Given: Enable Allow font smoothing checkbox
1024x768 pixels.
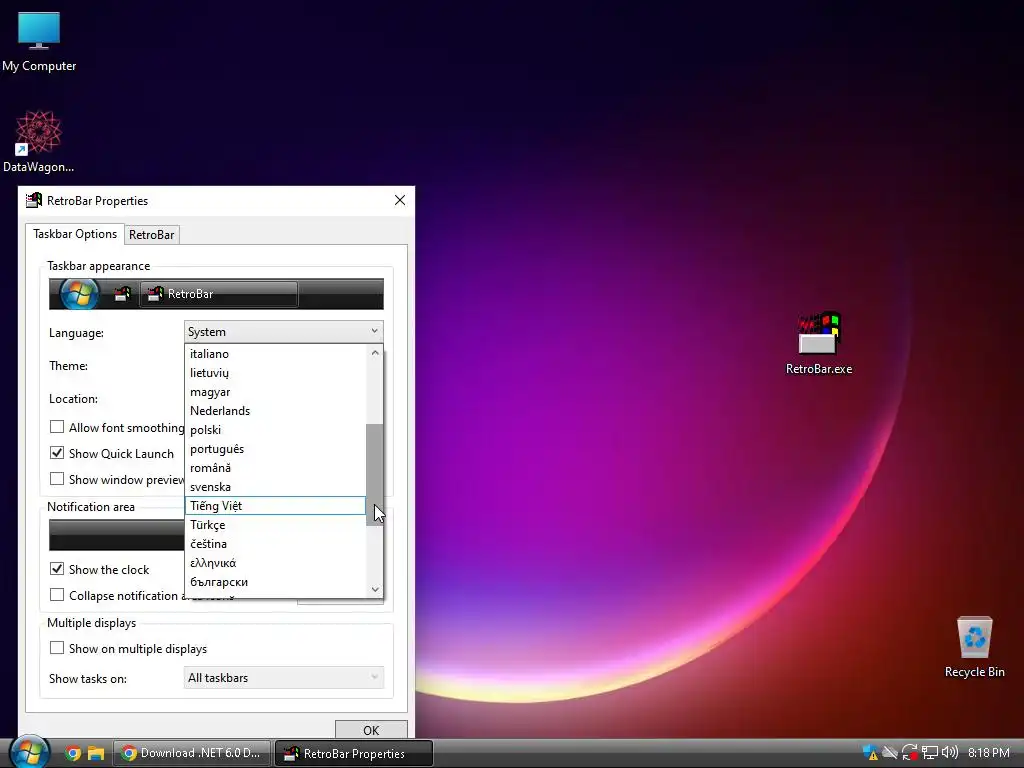Looking at the screenshot, I should 57,427.
